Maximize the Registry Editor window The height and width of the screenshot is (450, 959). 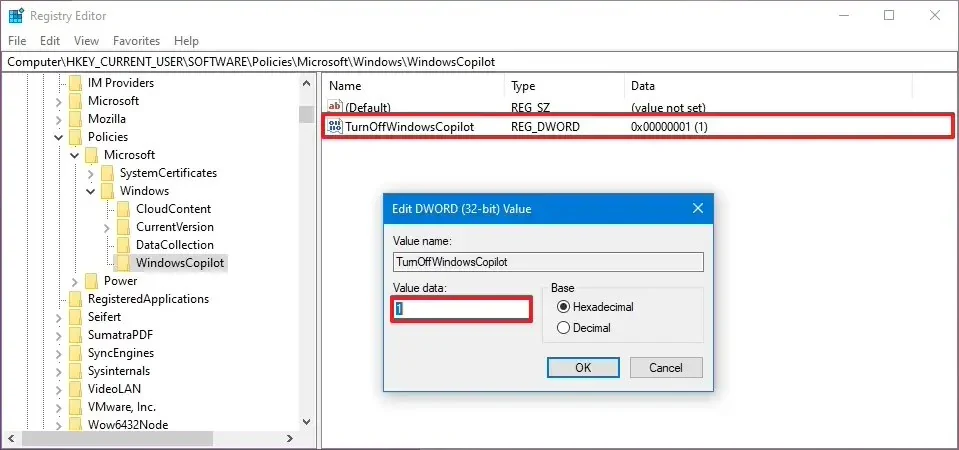coord(889,16)
